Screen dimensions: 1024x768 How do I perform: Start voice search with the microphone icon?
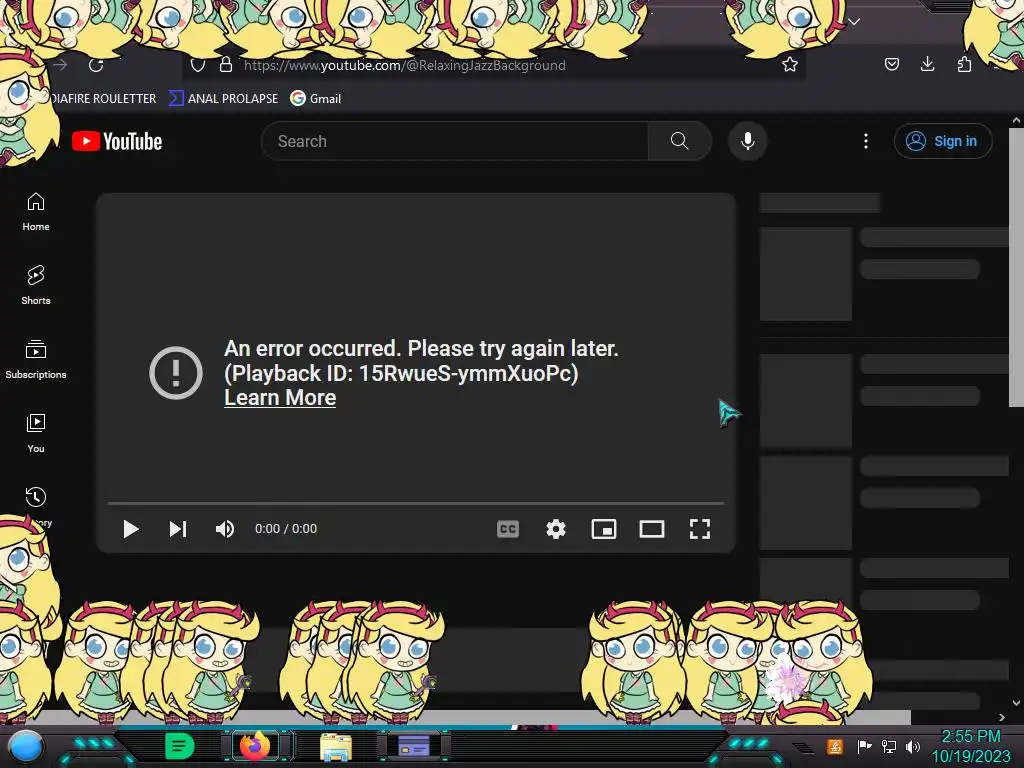[x=748, y=141]
